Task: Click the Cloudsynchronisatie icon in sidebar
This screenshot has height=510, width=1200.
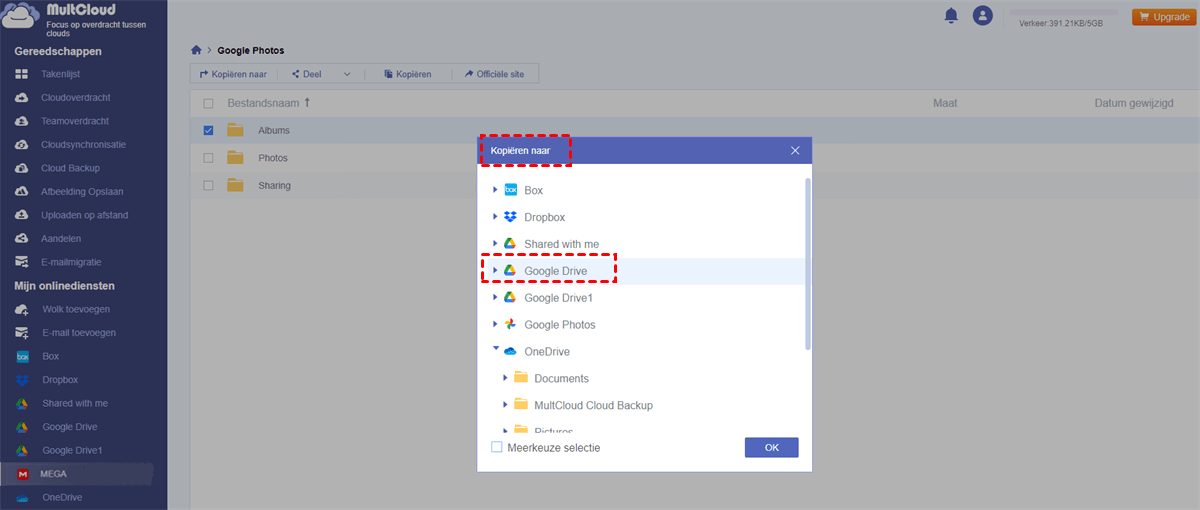Action: click(21, 144)
